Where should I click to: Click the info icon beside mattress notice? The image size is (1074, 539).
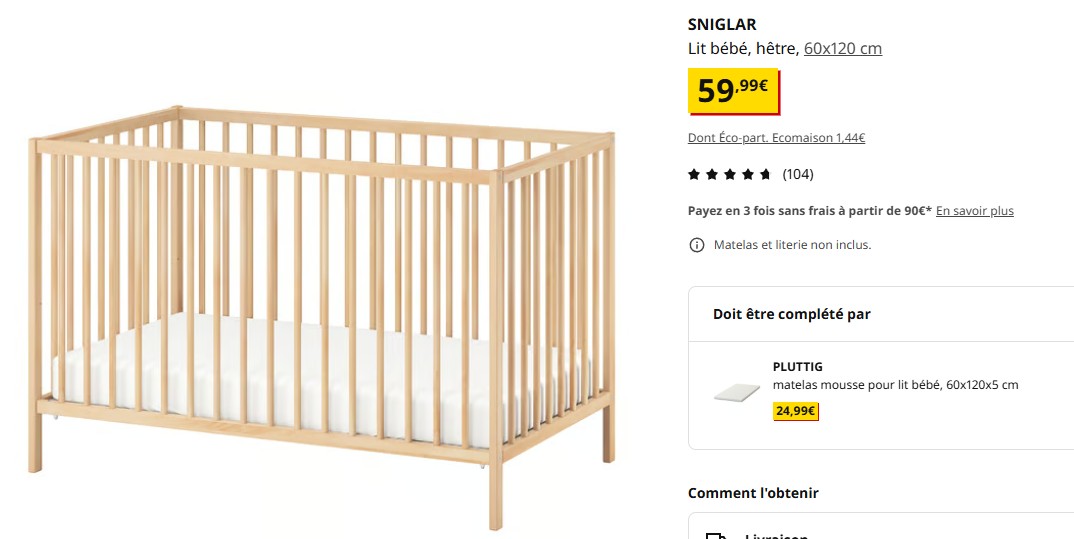point(697,245)
